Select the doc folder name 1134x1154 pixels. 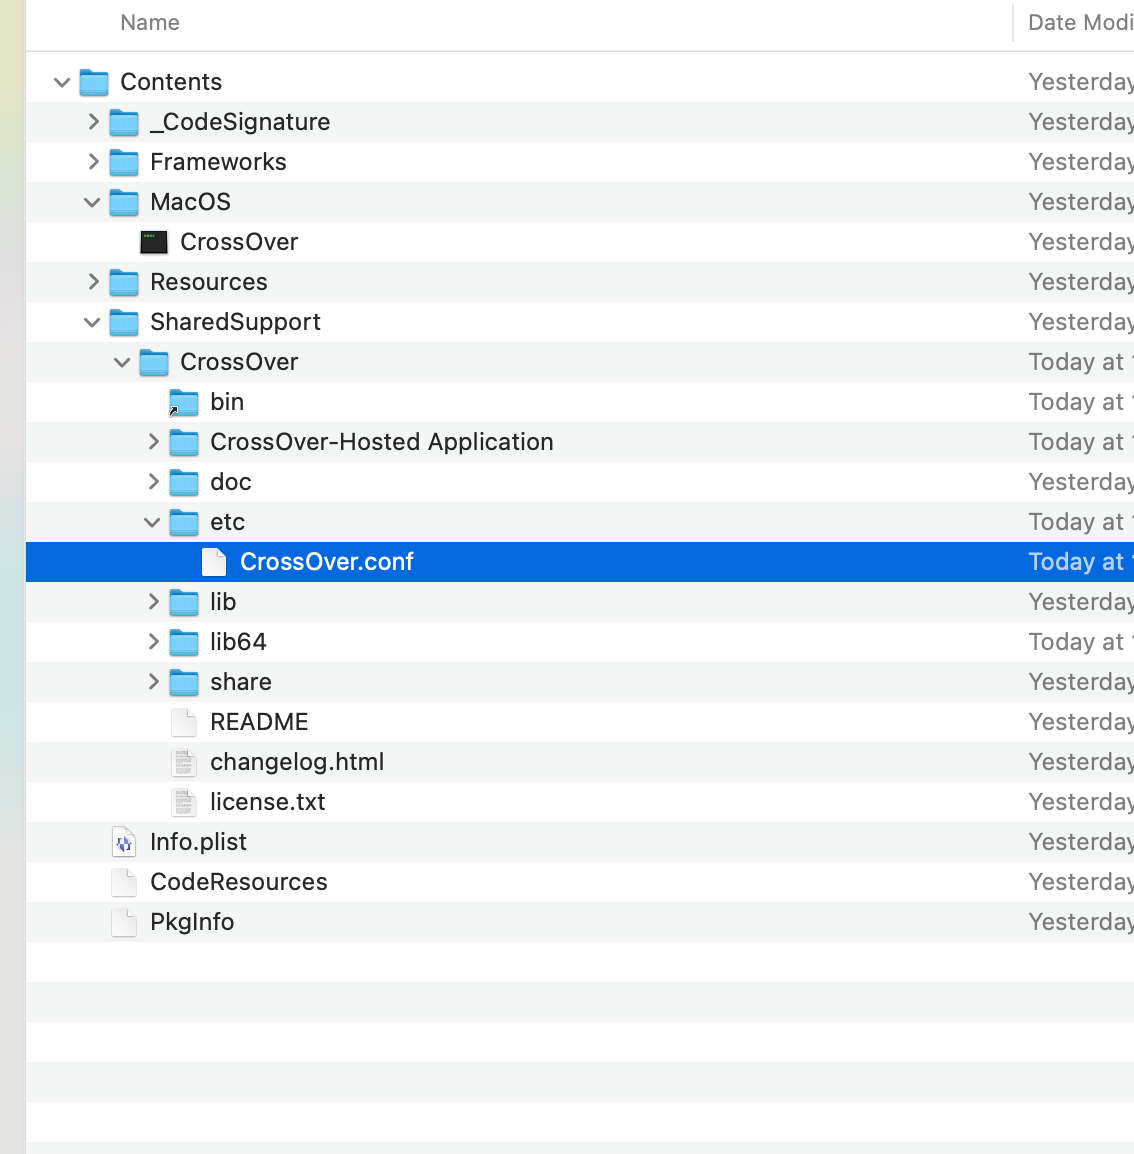pos(231,482)
